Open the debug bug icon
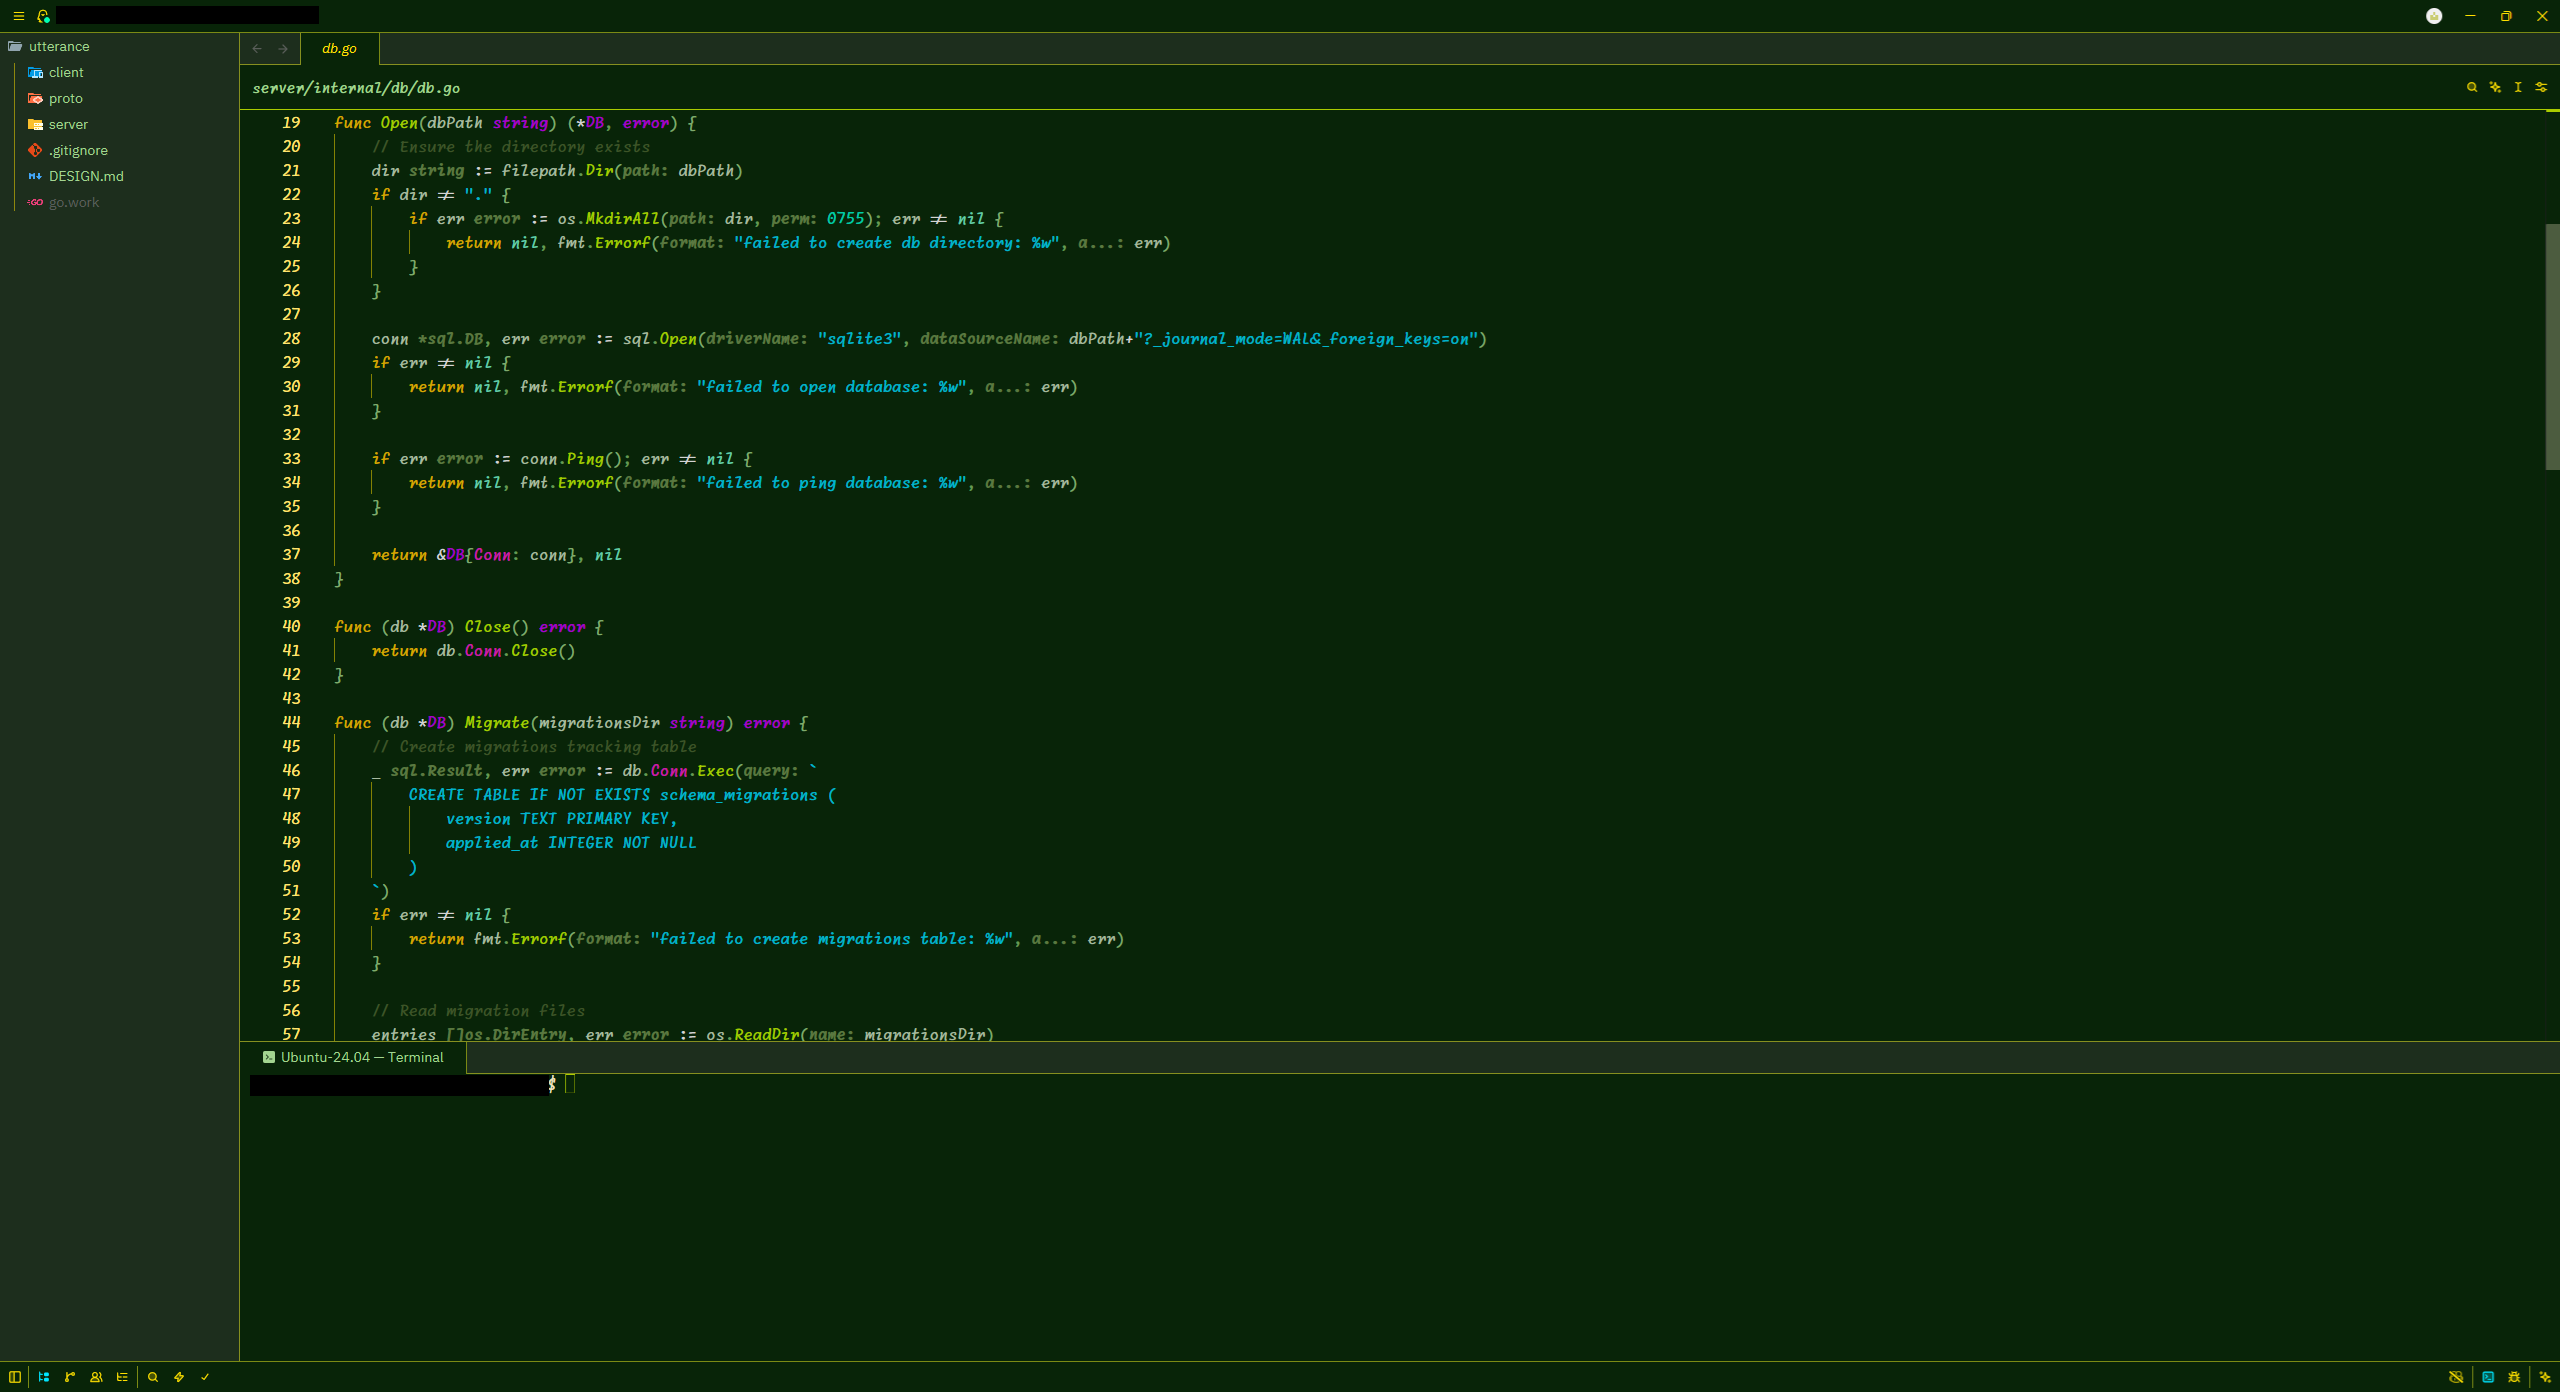 [x=2514, y=1377]
